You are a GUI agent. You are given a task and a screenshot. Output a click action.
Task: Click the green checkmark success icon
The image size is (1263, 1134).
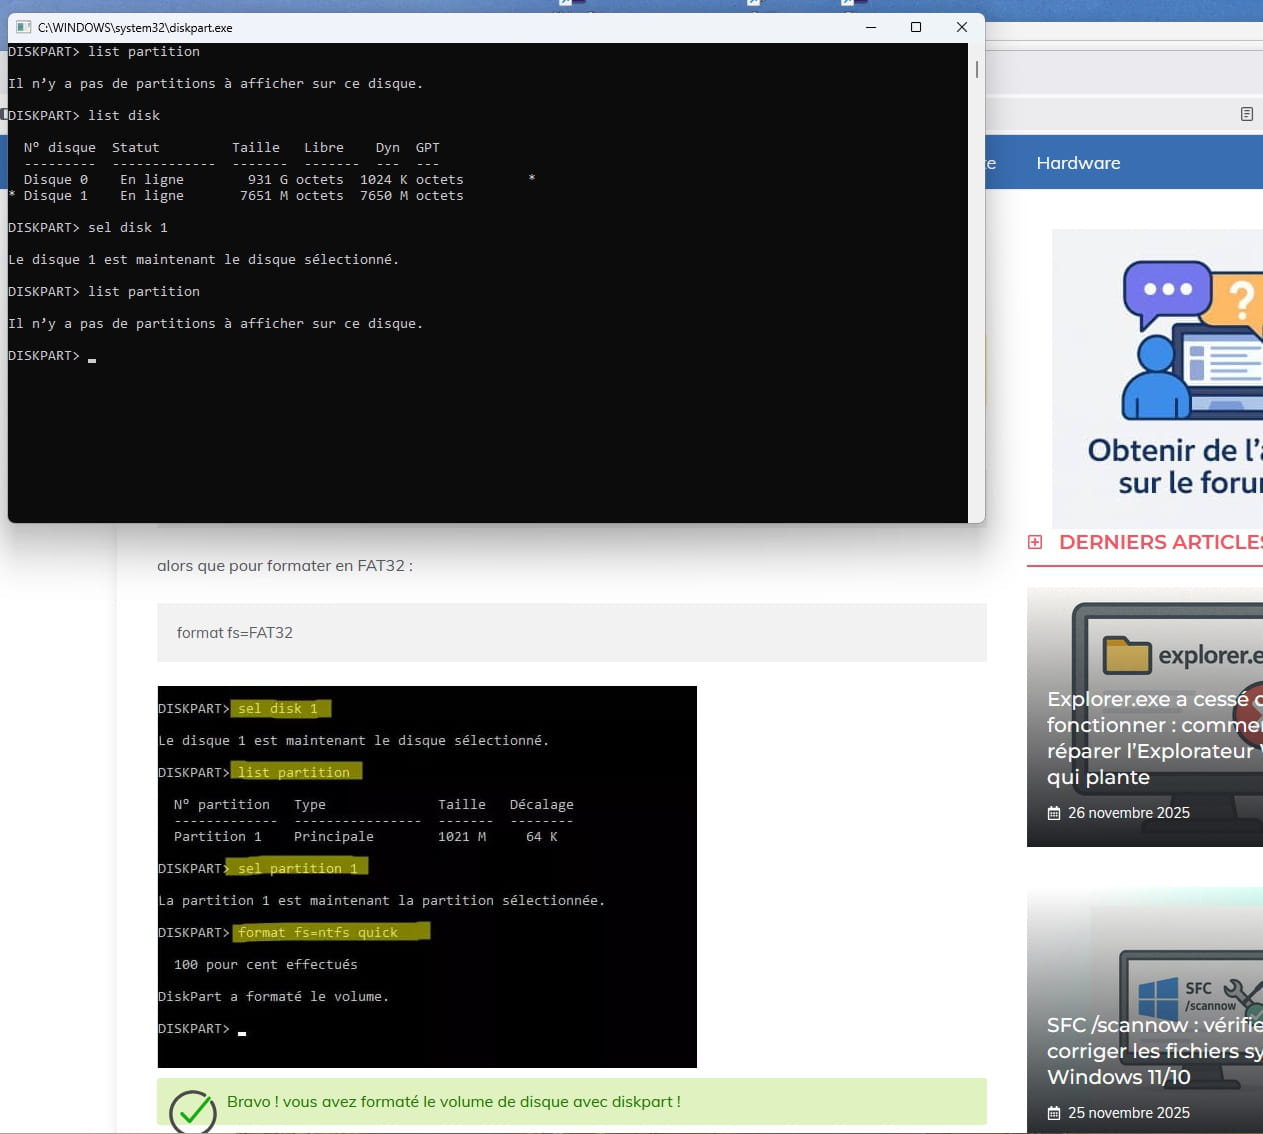point(193,1111)
